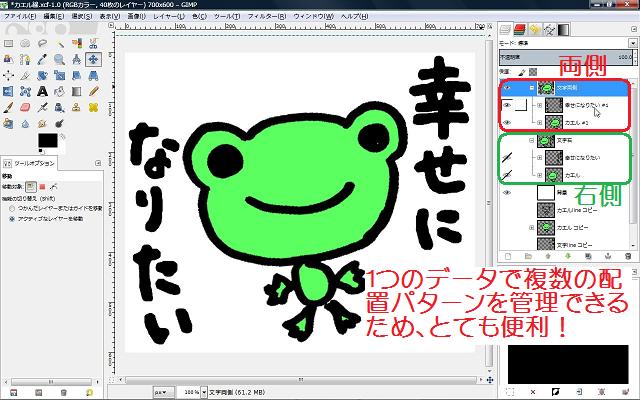Screen dimensions: 640x400
Task: Select the Paintbrush tool
Action: pyautogui.click(x=8, y=107)
